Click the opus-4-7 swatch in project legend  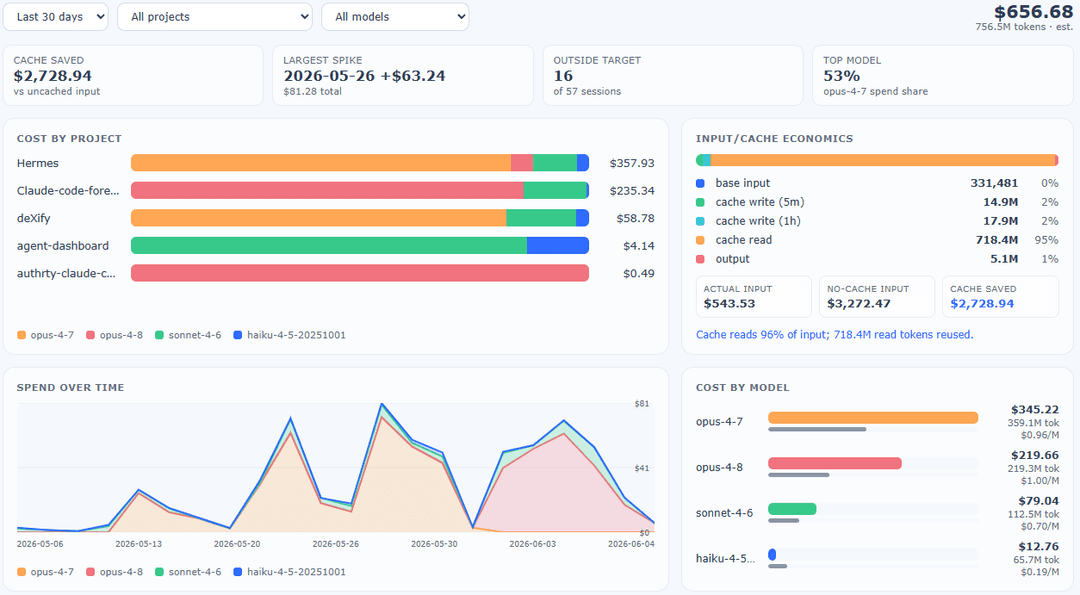point(21,335)
